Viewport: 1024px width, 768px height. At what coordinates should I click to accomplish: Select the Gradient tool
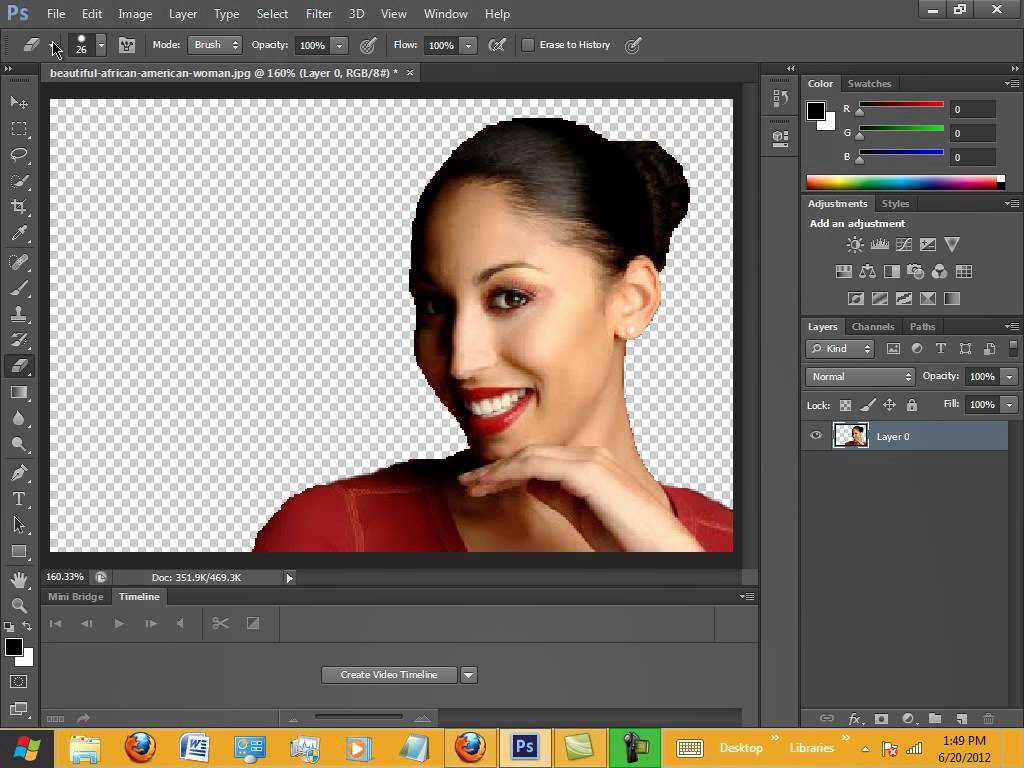(19, 392)
